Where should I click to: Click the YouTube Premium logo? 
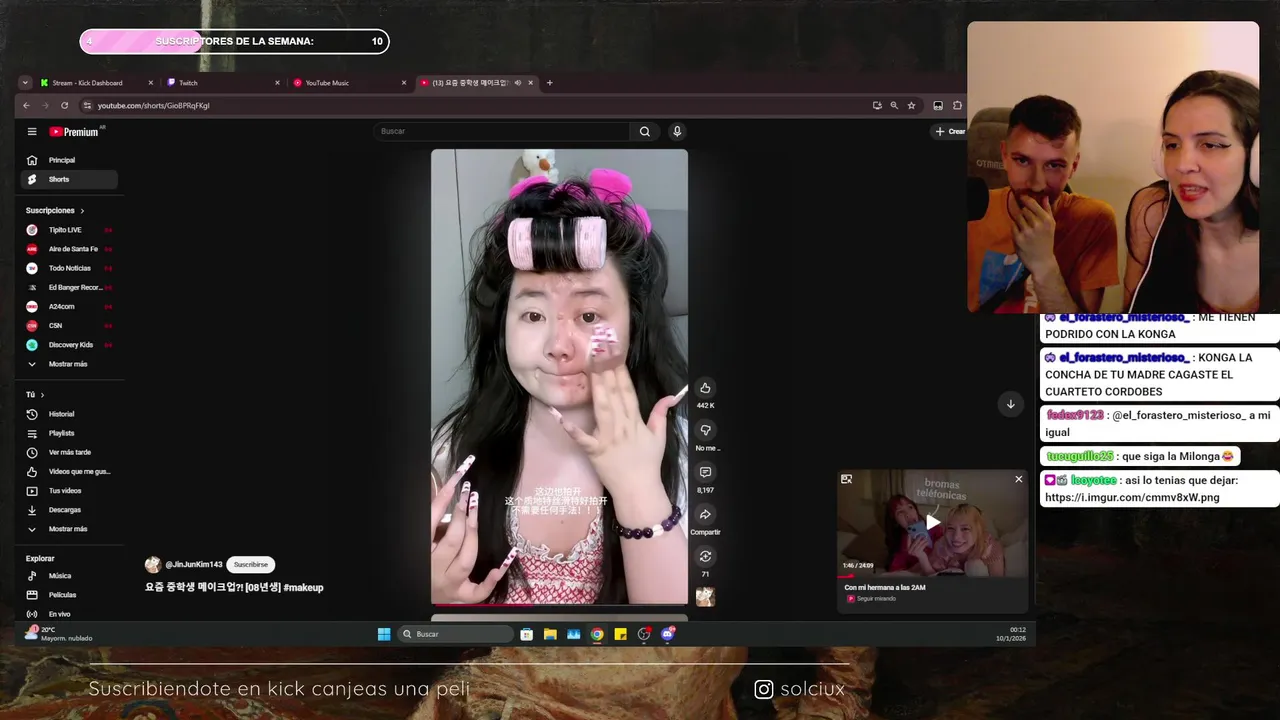76,131
